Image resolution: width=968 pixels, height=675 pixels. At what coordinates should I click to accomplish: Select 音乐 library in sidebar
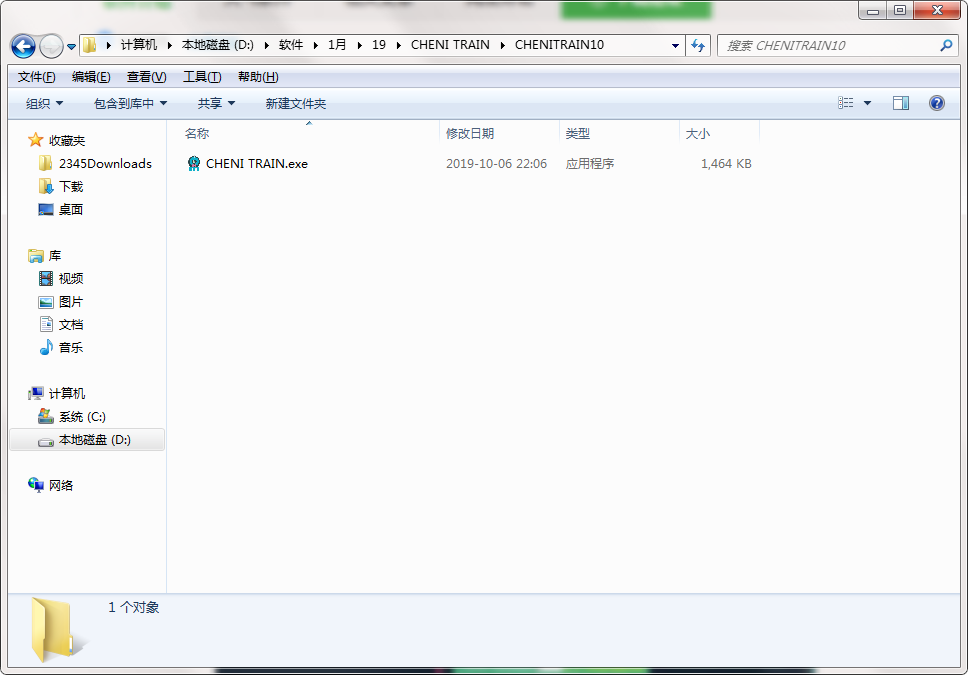pos(71,348)
